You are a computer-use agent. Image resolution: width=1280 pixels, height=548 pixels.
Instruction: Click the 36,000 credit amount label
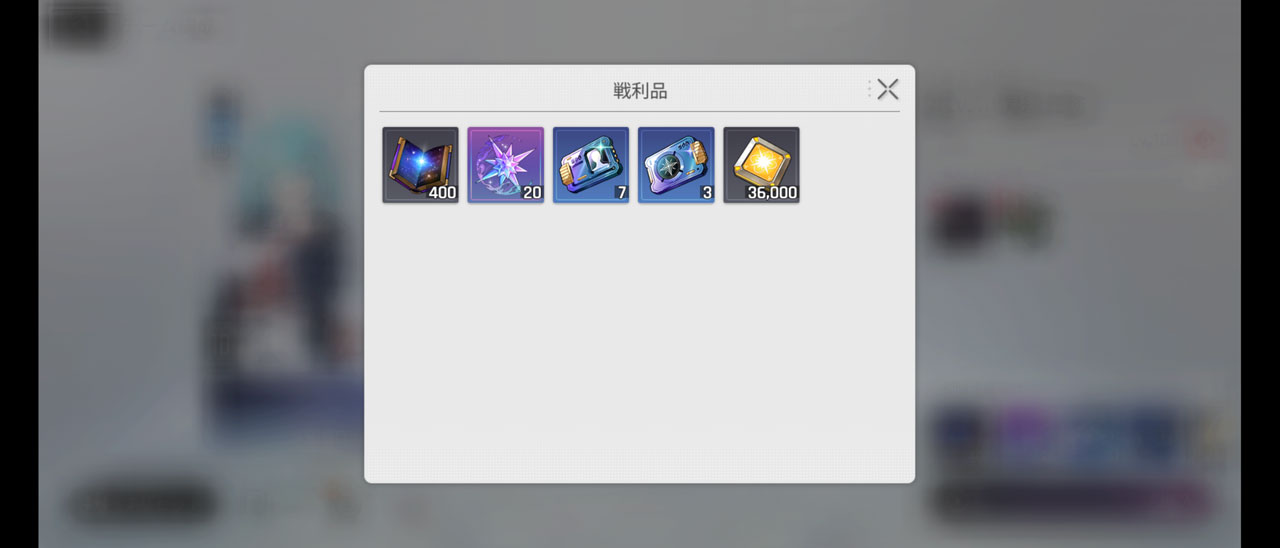coord(772,192)
